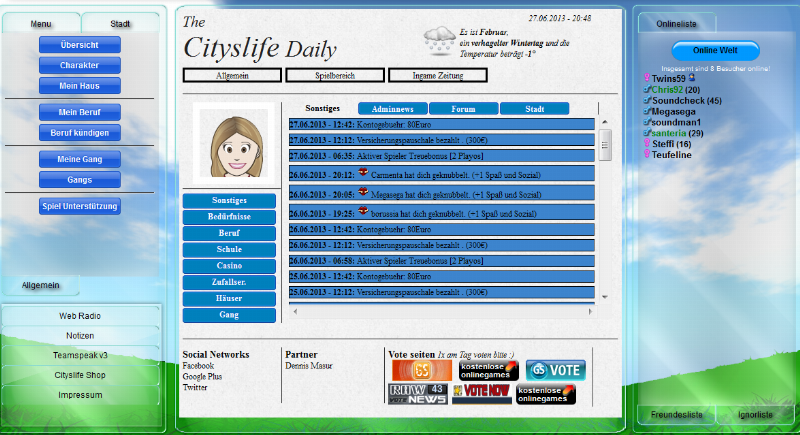Open Web Radio link
Viewport: 800px width, 435px height.
(x=80, y=316)
